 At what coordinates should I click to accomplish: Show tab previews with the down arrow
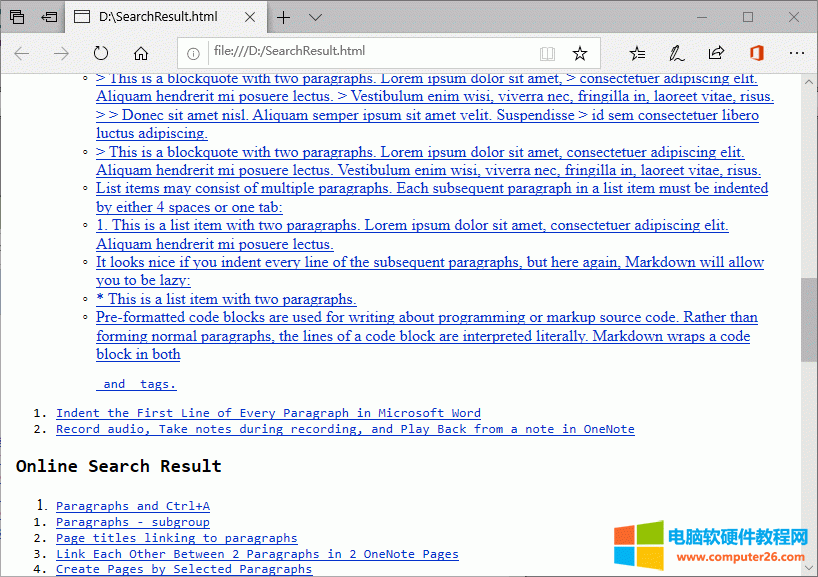[314, 17]
